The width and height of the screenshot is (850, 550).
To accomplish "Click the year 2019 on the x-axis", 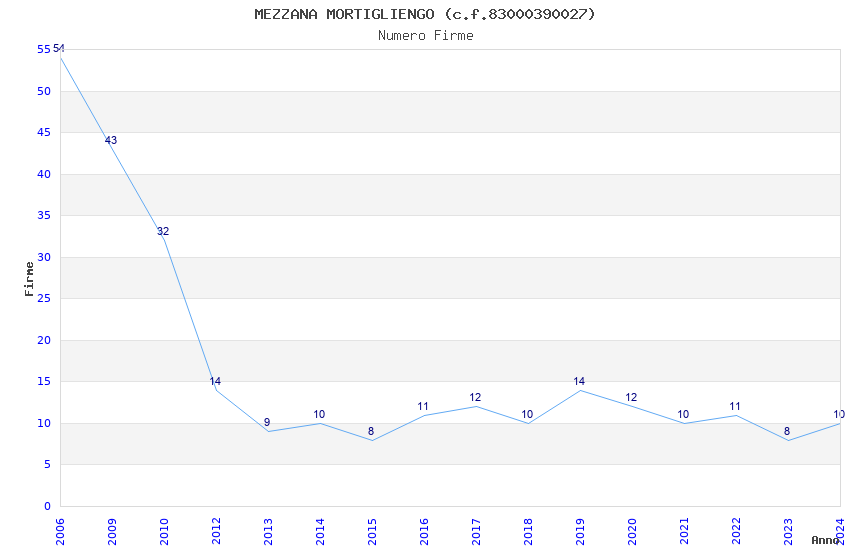I will [580, 532].
